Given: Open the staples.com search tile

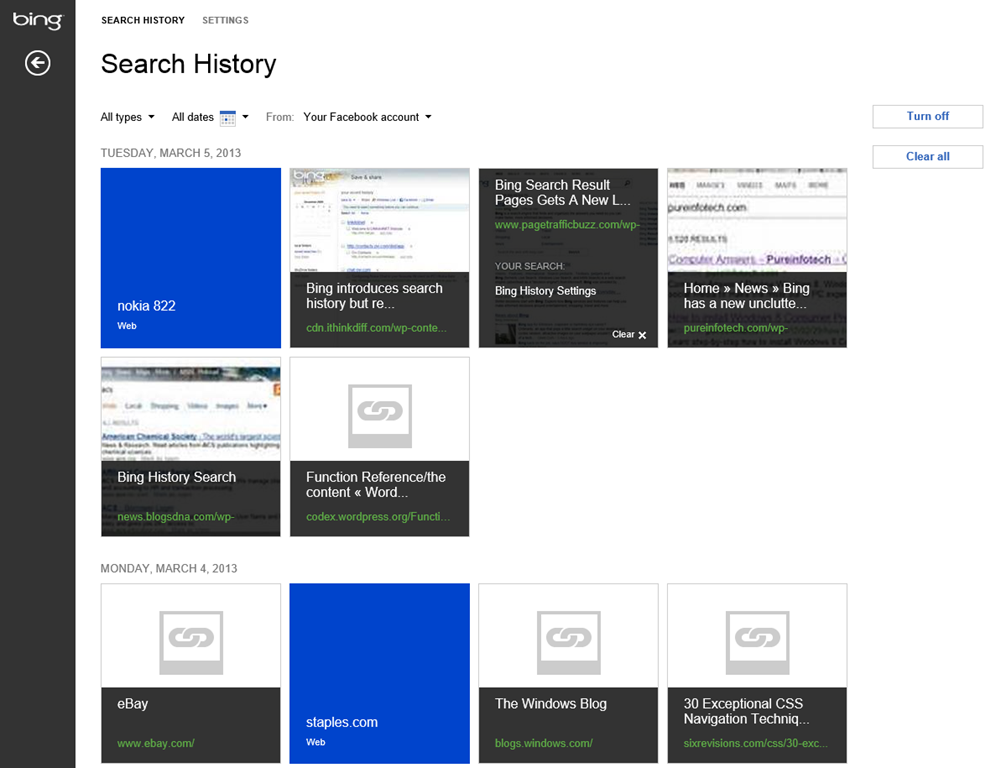Looking at the screenshot, I should coord(380,674).
